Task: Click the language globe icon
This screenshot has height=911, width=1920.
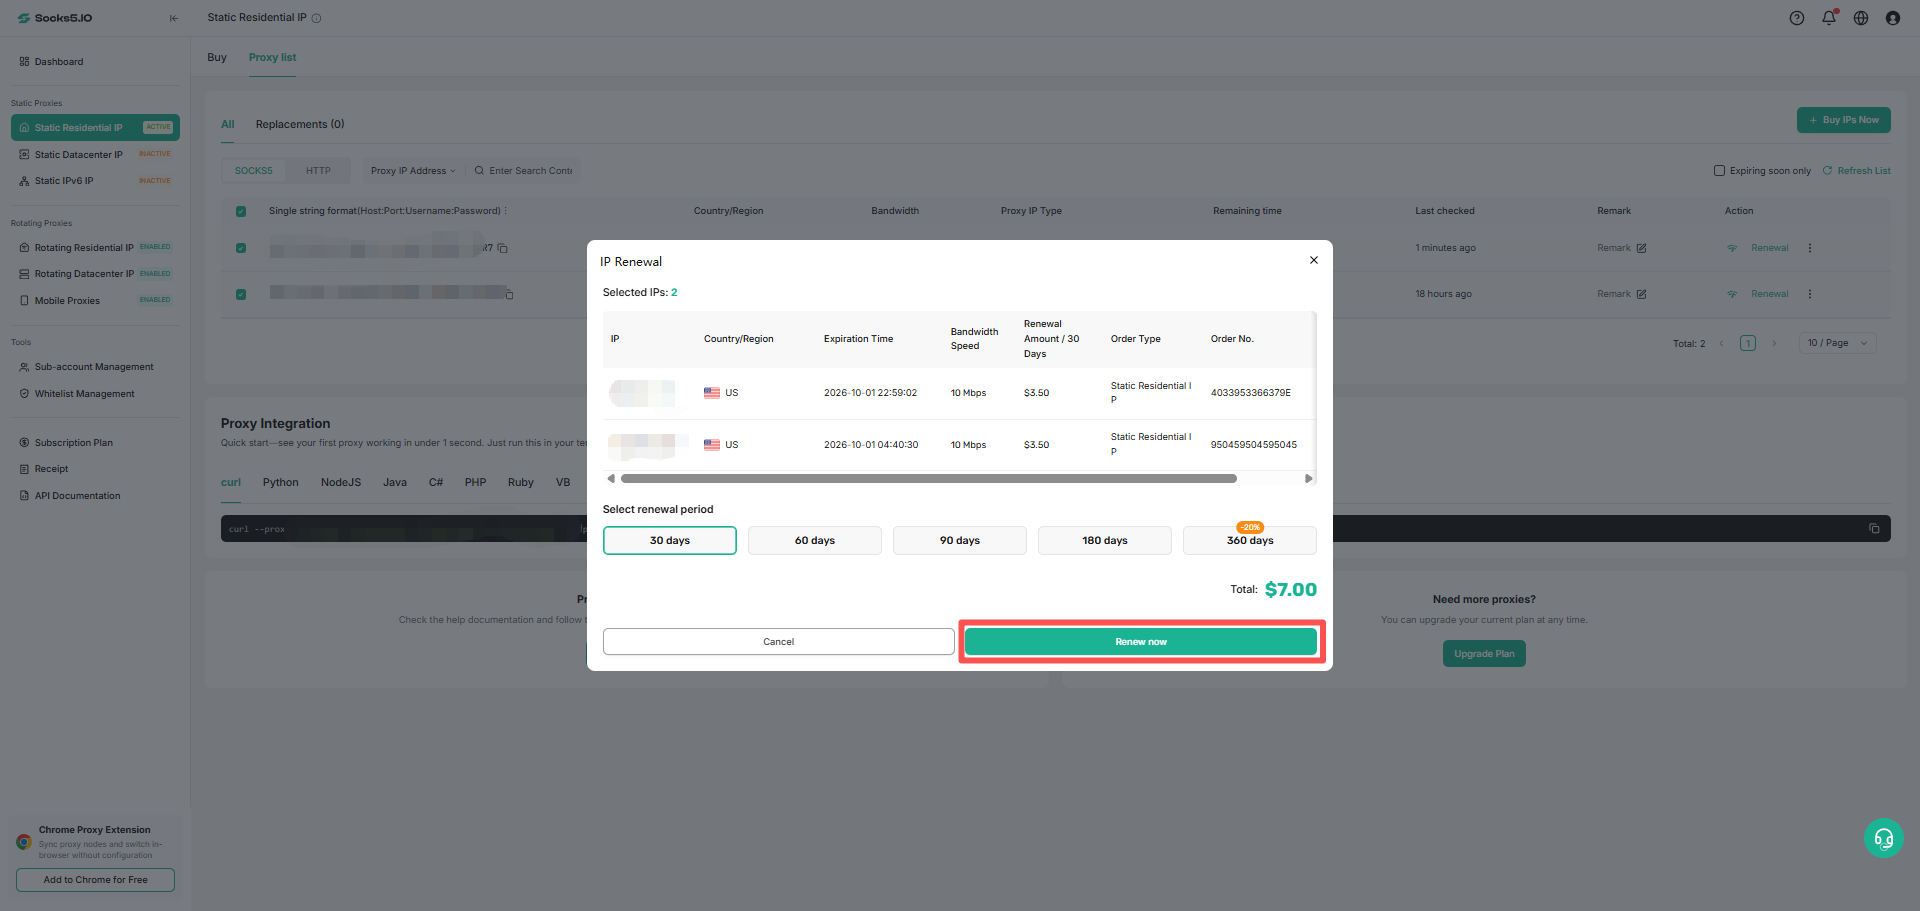Action: [x=1861, y=18]
